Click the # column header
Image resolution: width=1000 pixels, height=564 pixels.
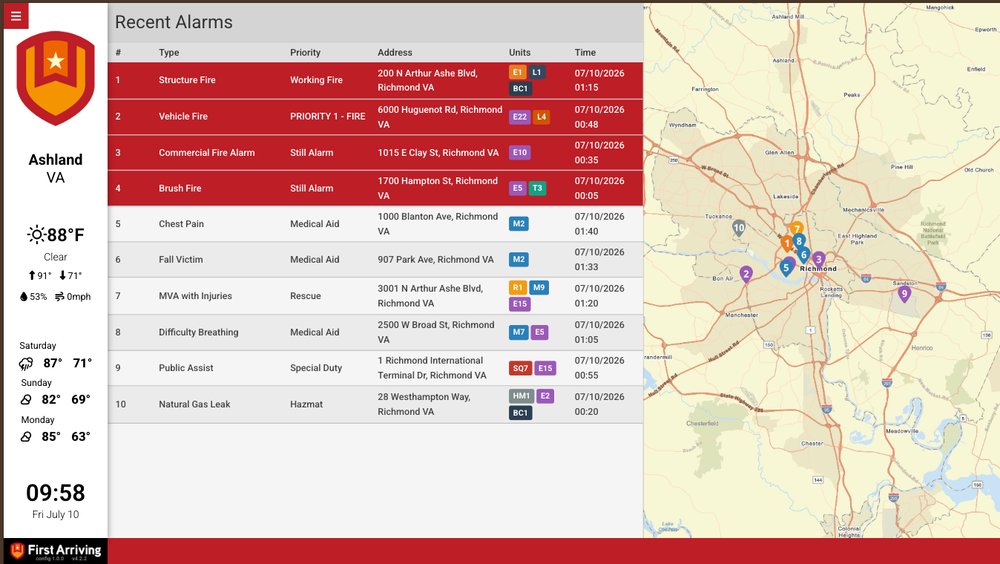pos(118,52)
